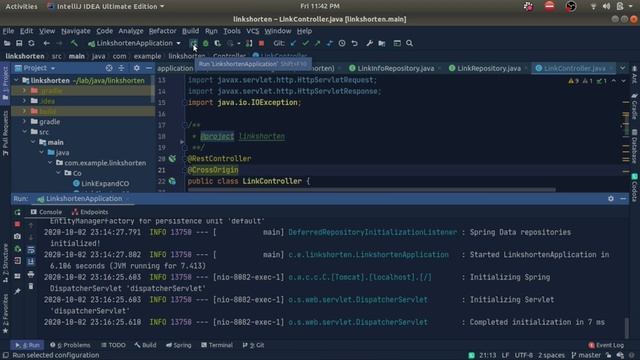This screenshot has height=360, width=640.
Task: Expand the gradle folder node
Action: [x=24, y=122]
